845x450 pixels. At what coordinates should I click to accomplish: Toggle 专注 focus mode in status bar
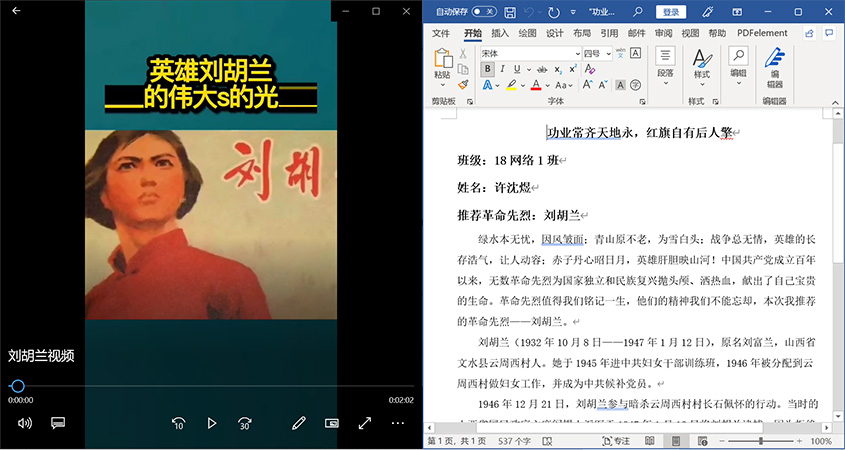[x=616, y=441]
